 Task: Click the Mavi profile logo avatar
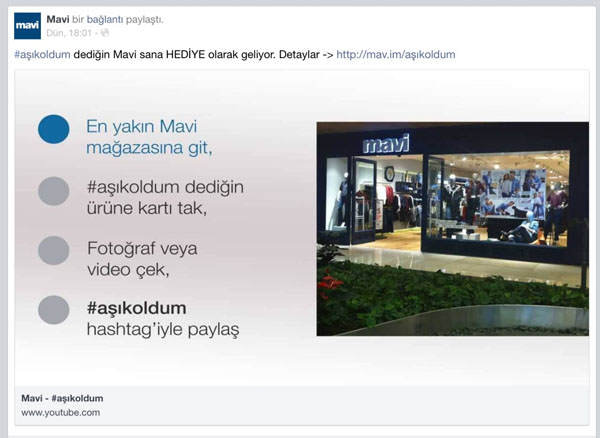(x=27, y=26)
